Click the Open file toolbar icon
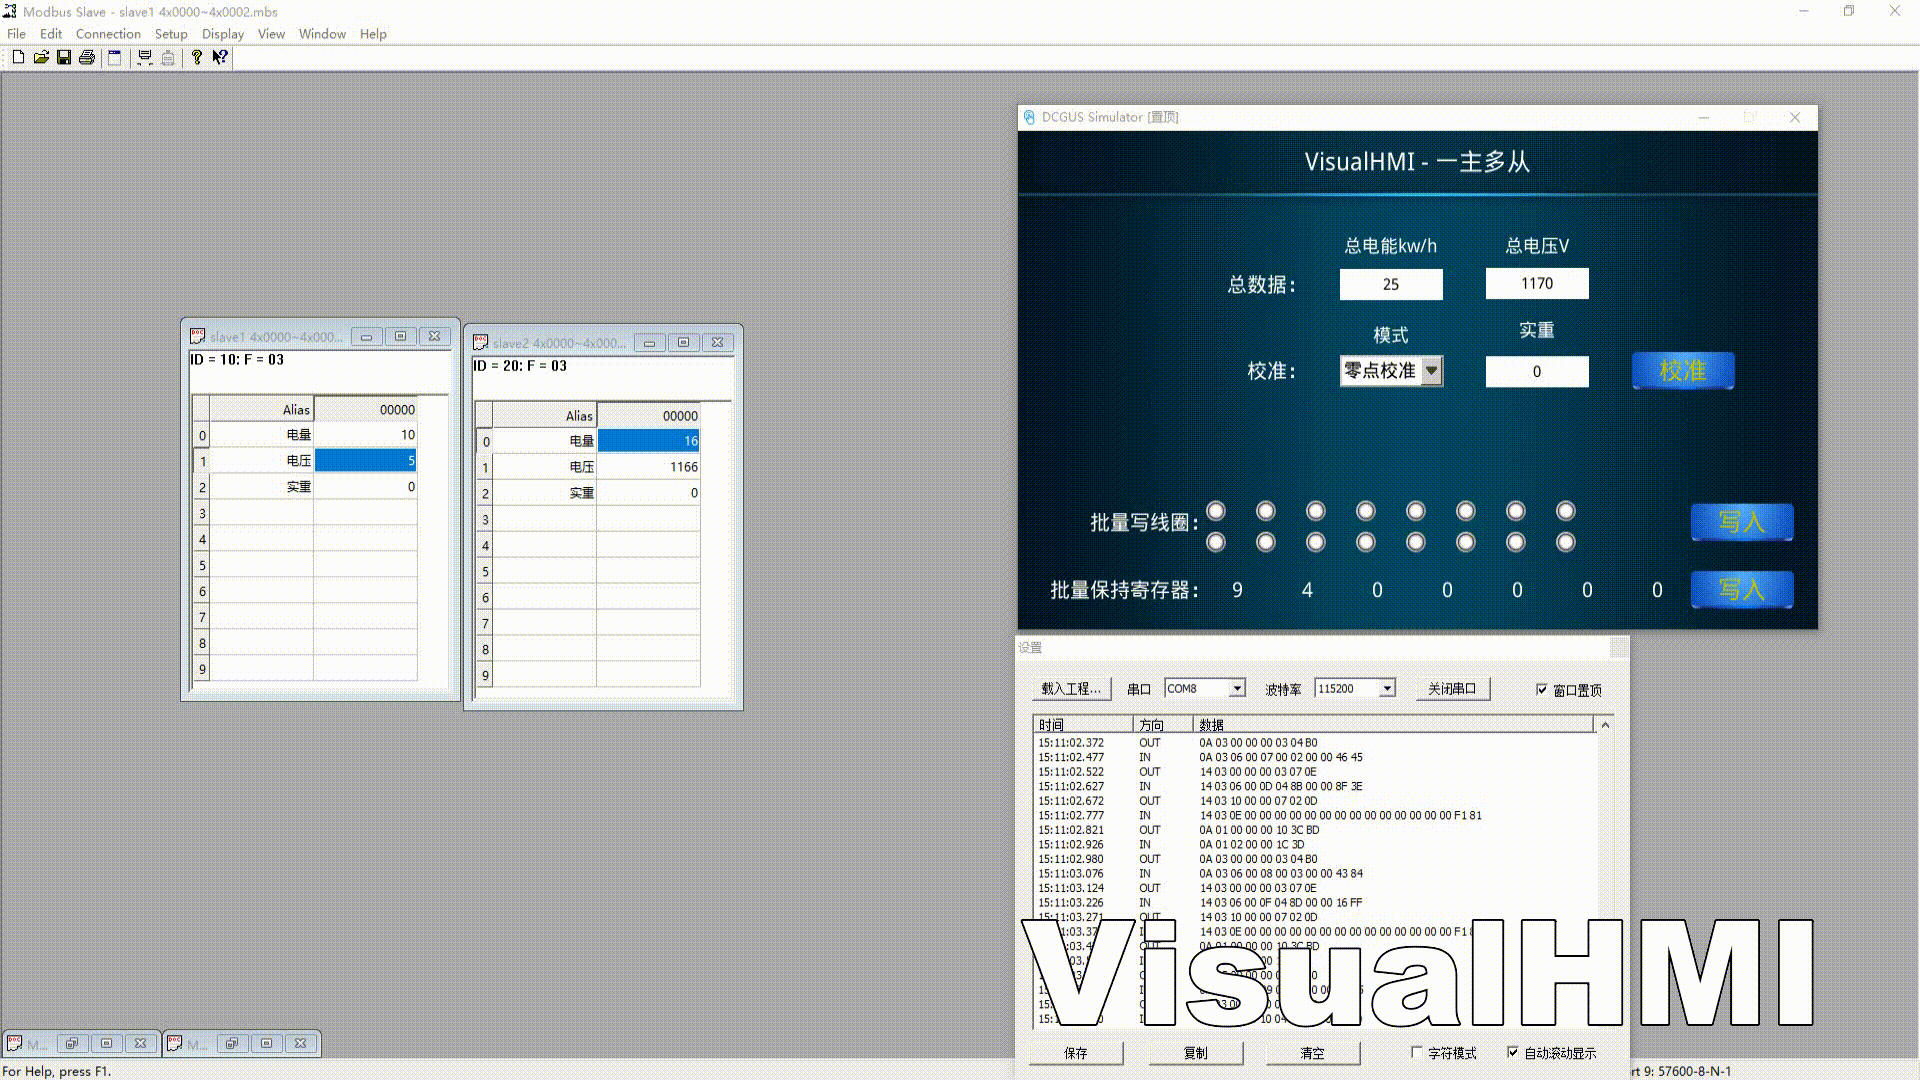This screenshot has width=1920, height=1080. [x=41, y=57]
